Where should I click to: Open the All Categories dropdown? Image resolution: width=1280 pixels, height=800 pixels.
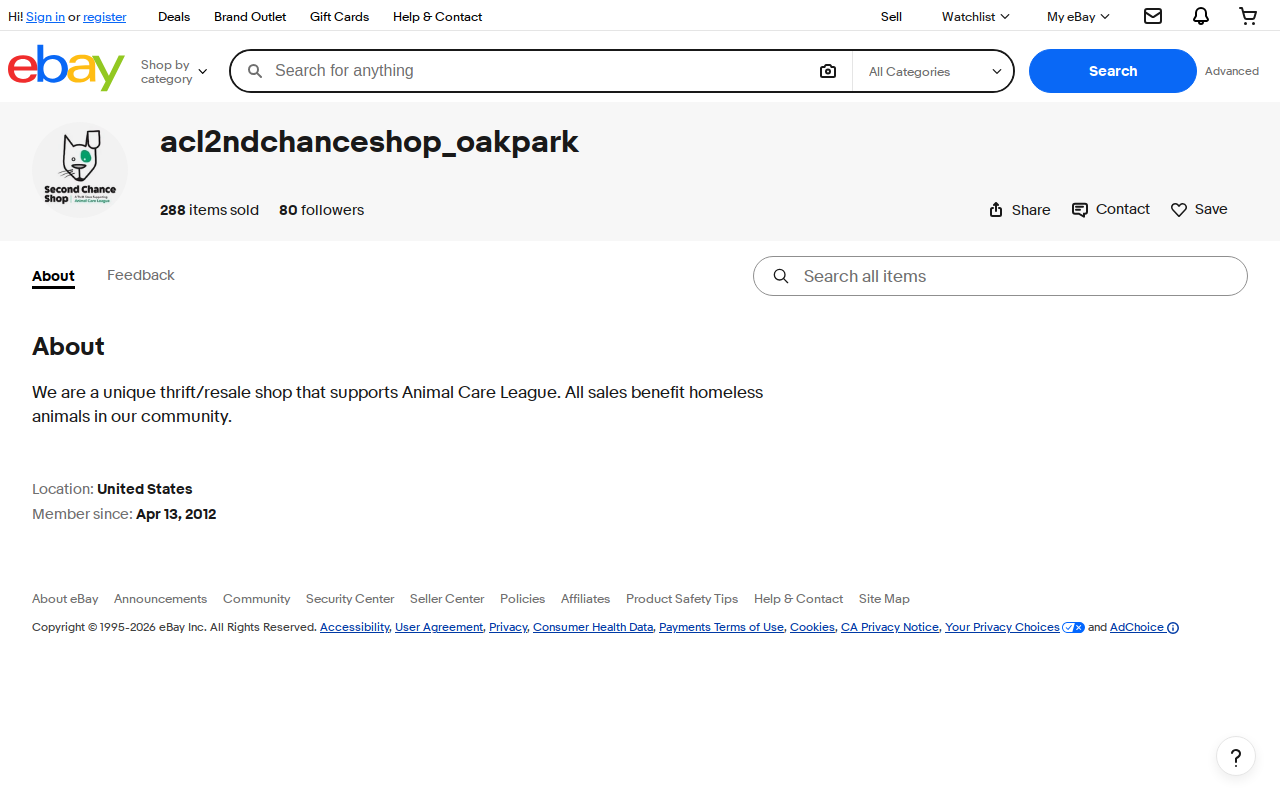(933, 71)
